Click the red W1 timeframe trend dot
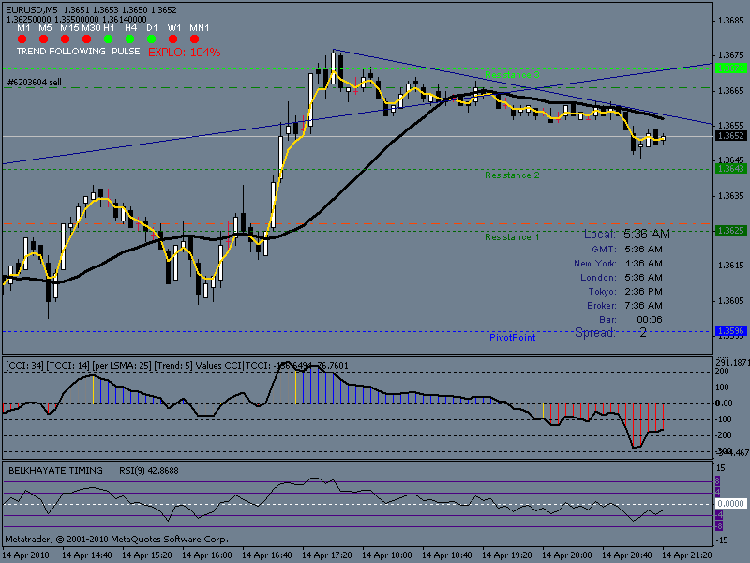 click(173, 39)
